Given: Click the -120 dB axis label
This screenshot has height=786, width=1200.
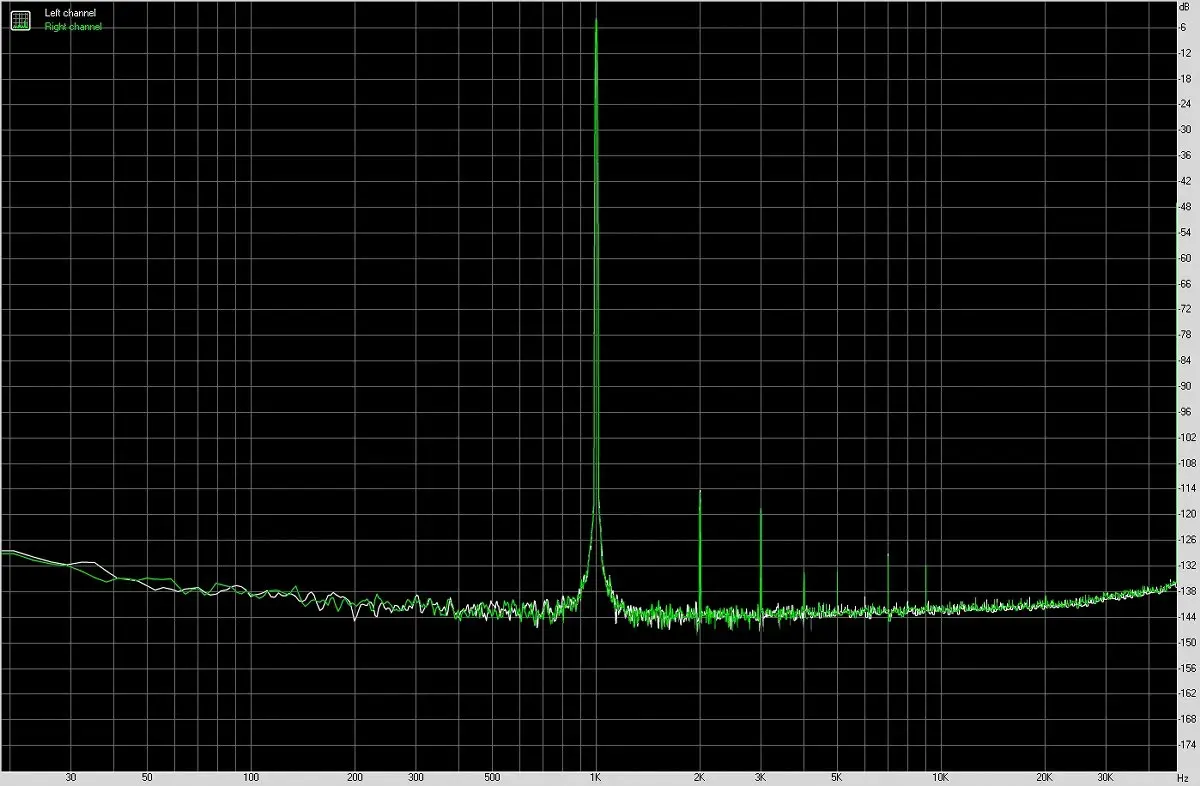Looking at the screenshot, I should point(1188,514).
